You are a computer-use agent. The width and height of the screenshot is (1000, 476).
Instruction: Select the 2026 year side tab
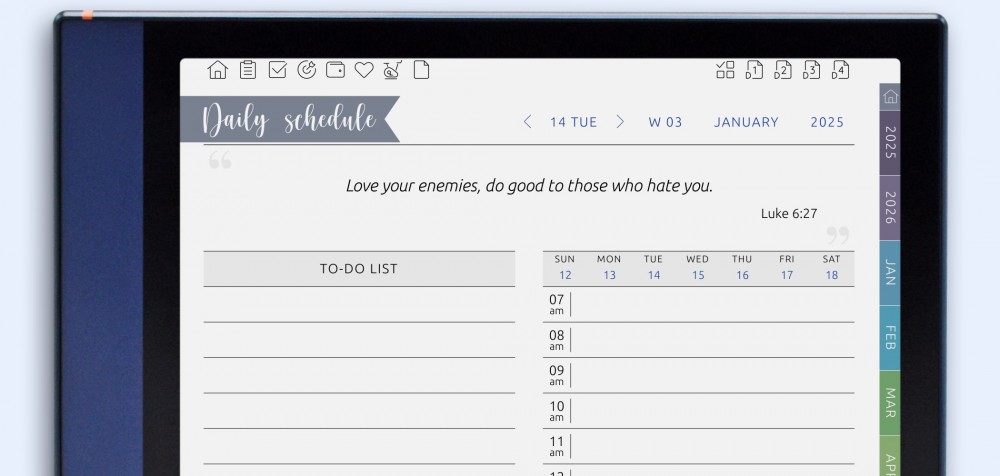click(x=889, y=207)
